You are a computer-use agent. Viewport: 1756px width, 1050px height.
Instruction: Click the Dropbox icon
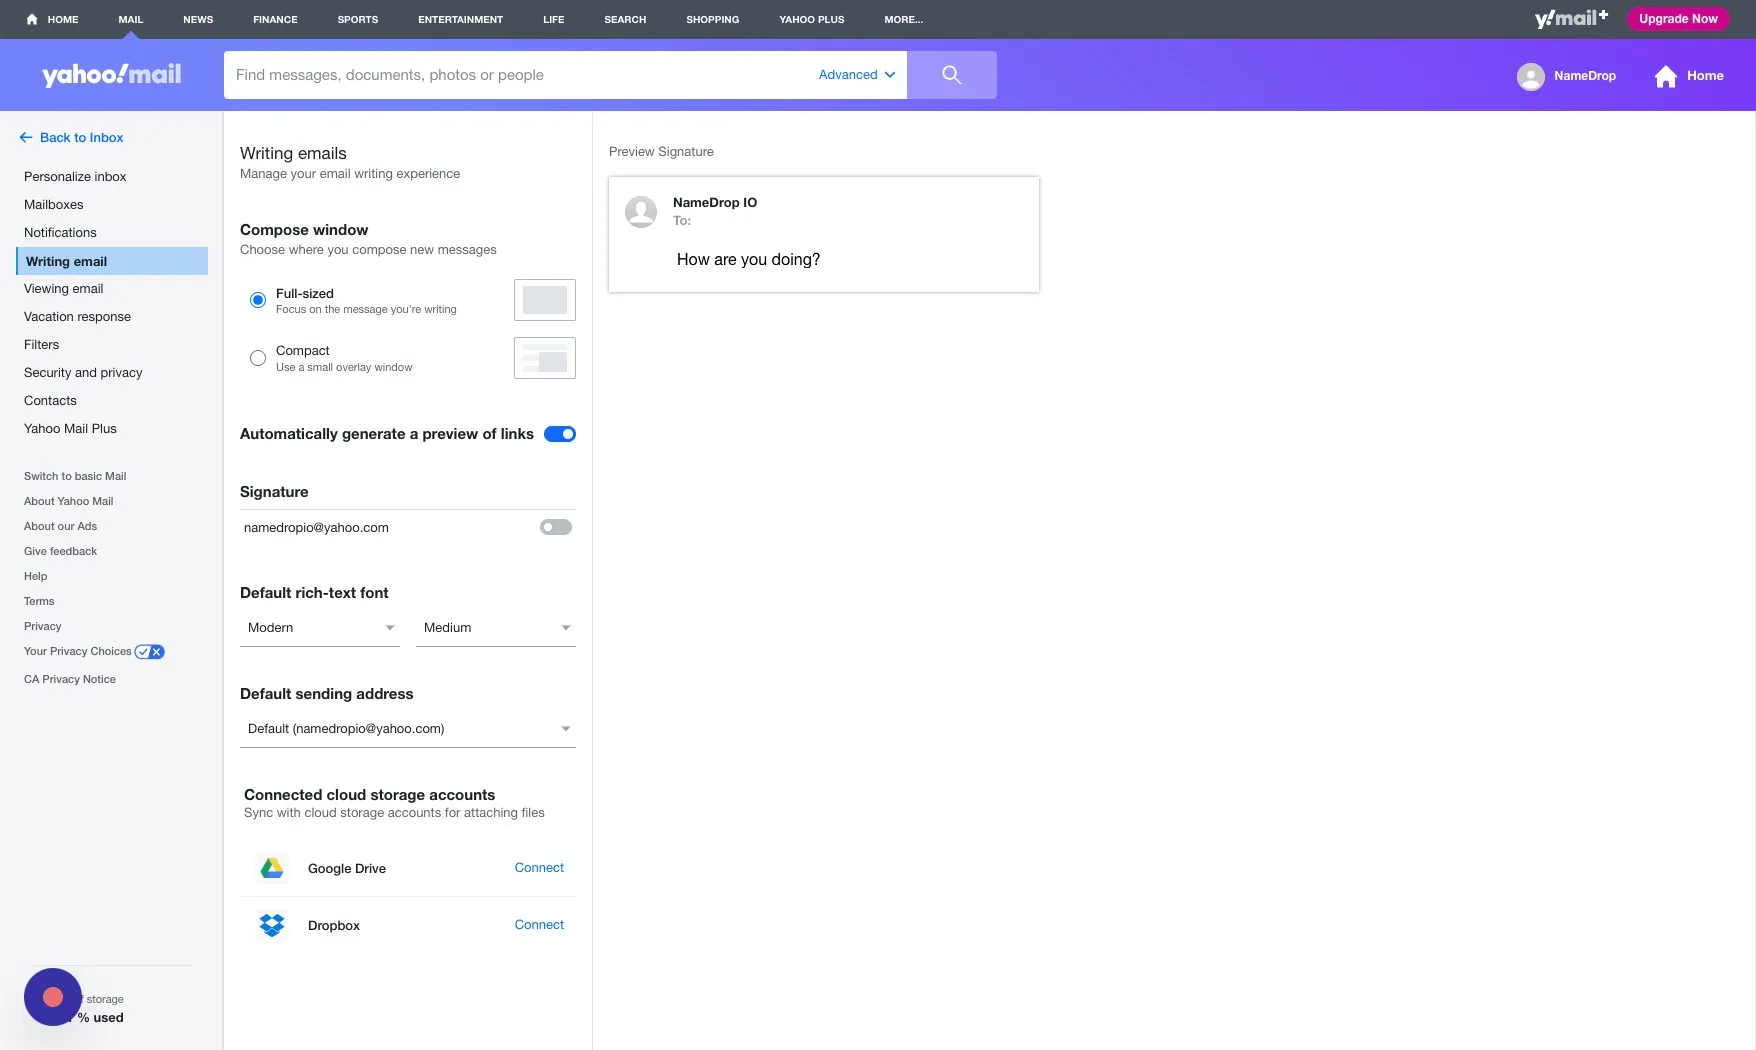(x=272, y=925)
